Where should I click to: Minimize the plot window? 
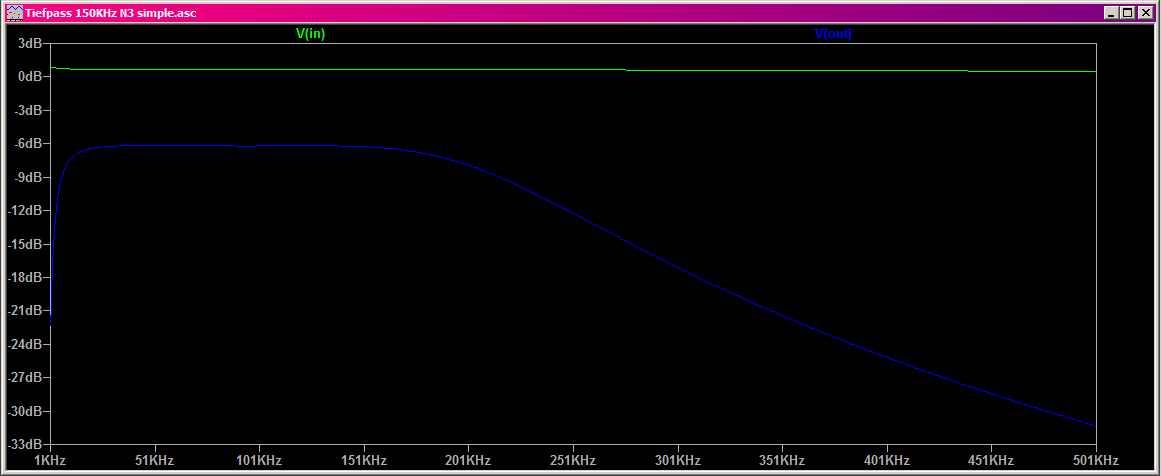click(1111, 13)
